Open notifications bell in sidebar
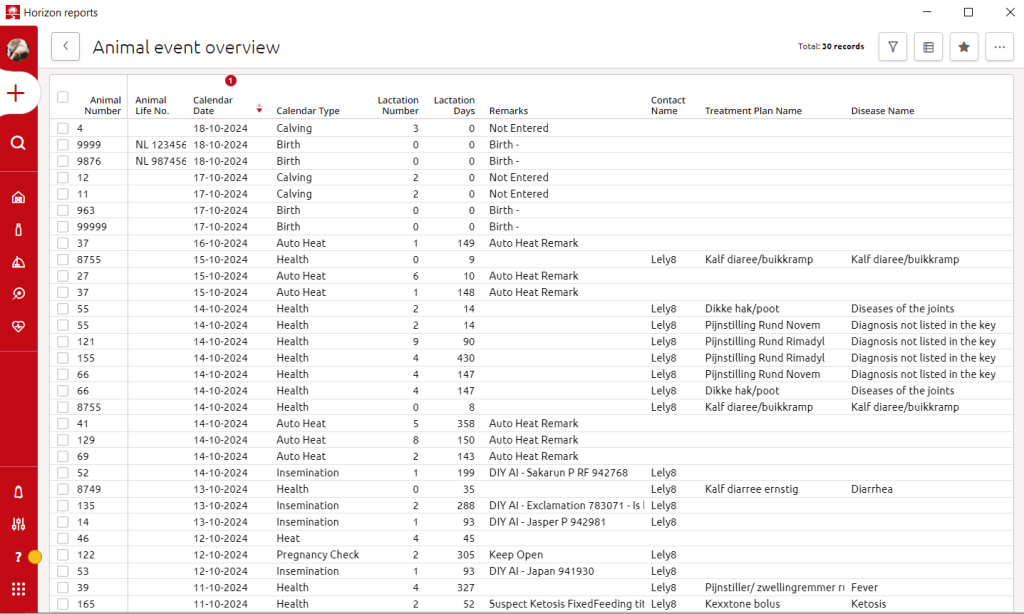This screenshot has width=1024, height=614. [x=18, y=493]
